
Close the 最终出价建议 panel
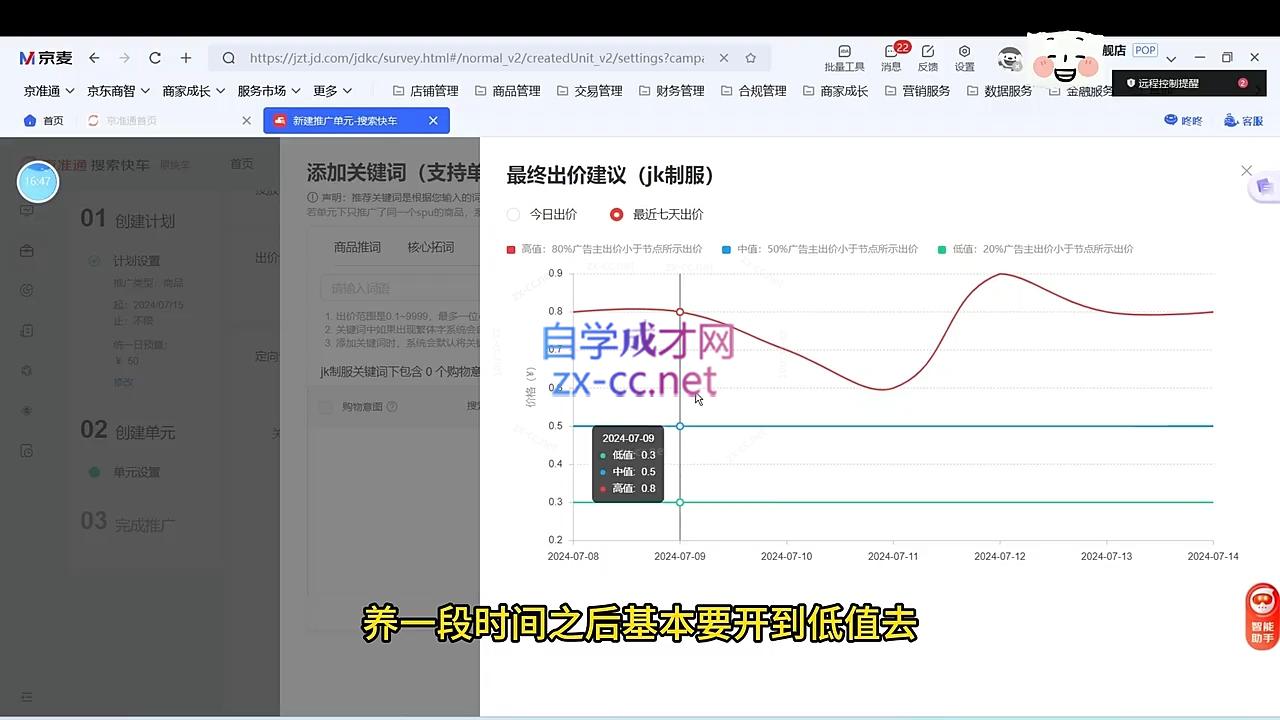1246,171
